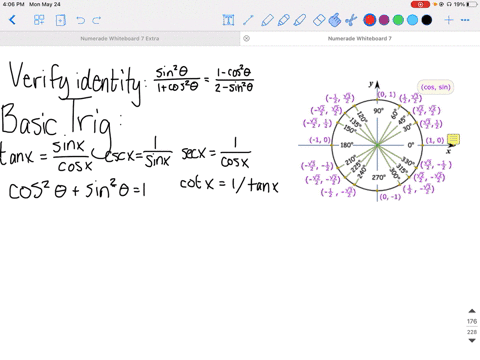Go to previous page with up arrow
Viewport: 480px width, 360px height.
pos(472,311)
